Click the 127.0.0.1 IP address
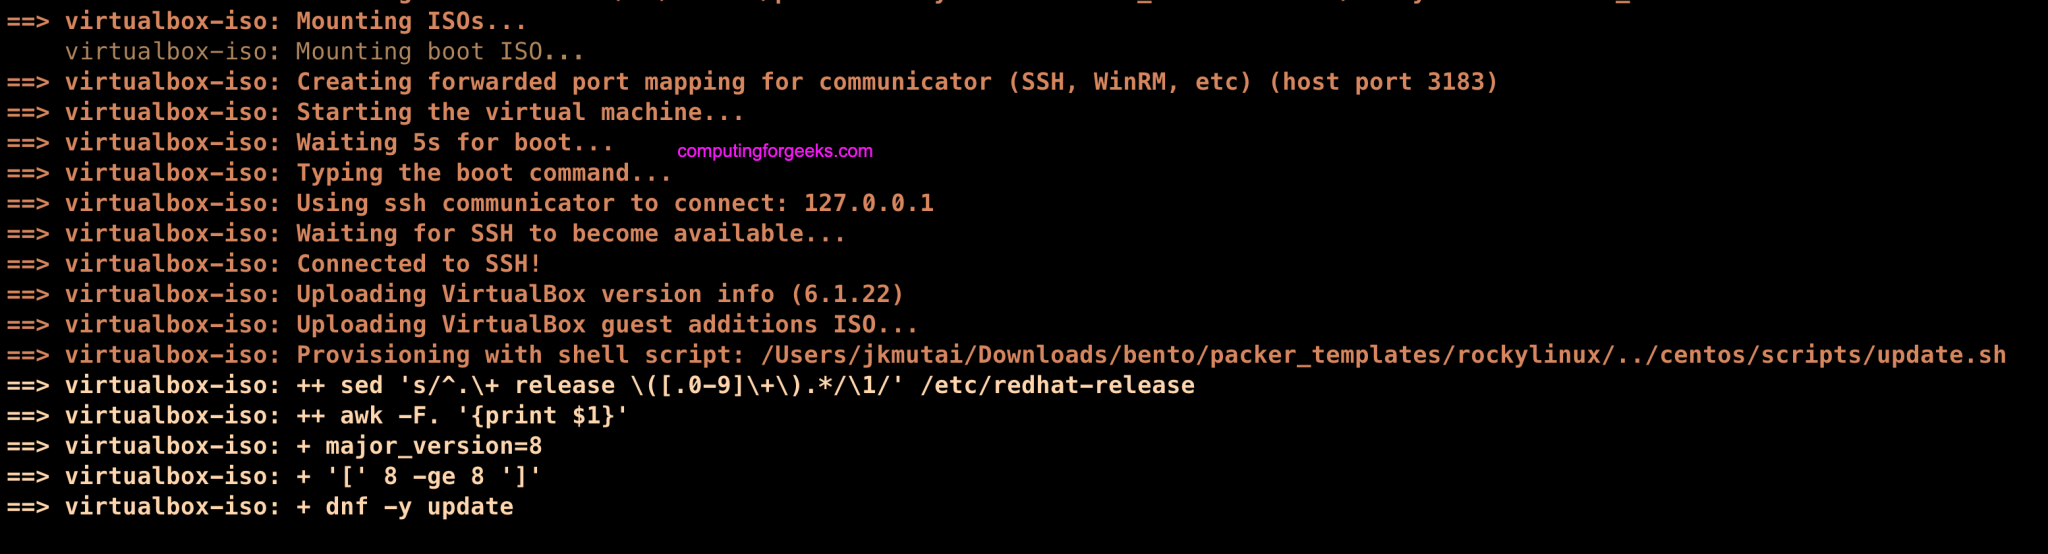The width and height of the screenshot is (2048, 554). pyautogui.click(x=868, y=204)
